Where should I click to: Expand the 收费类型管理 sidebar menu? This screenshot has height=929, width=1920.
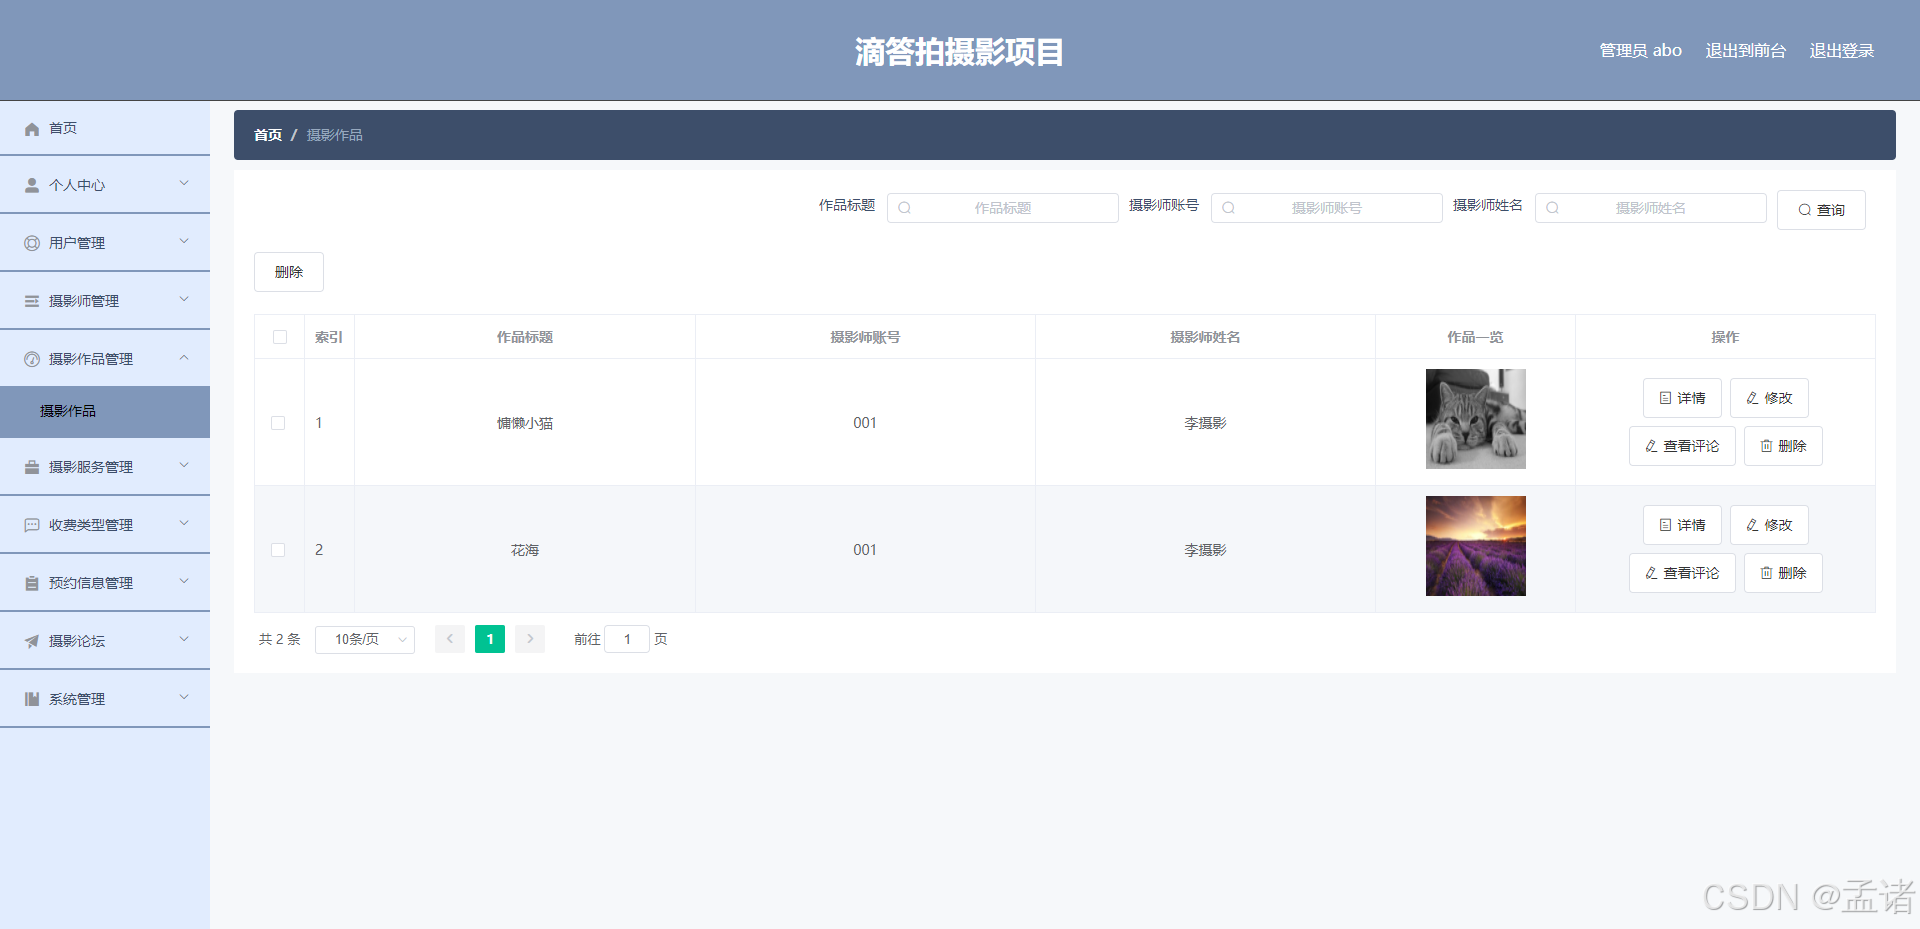(90, 524)
